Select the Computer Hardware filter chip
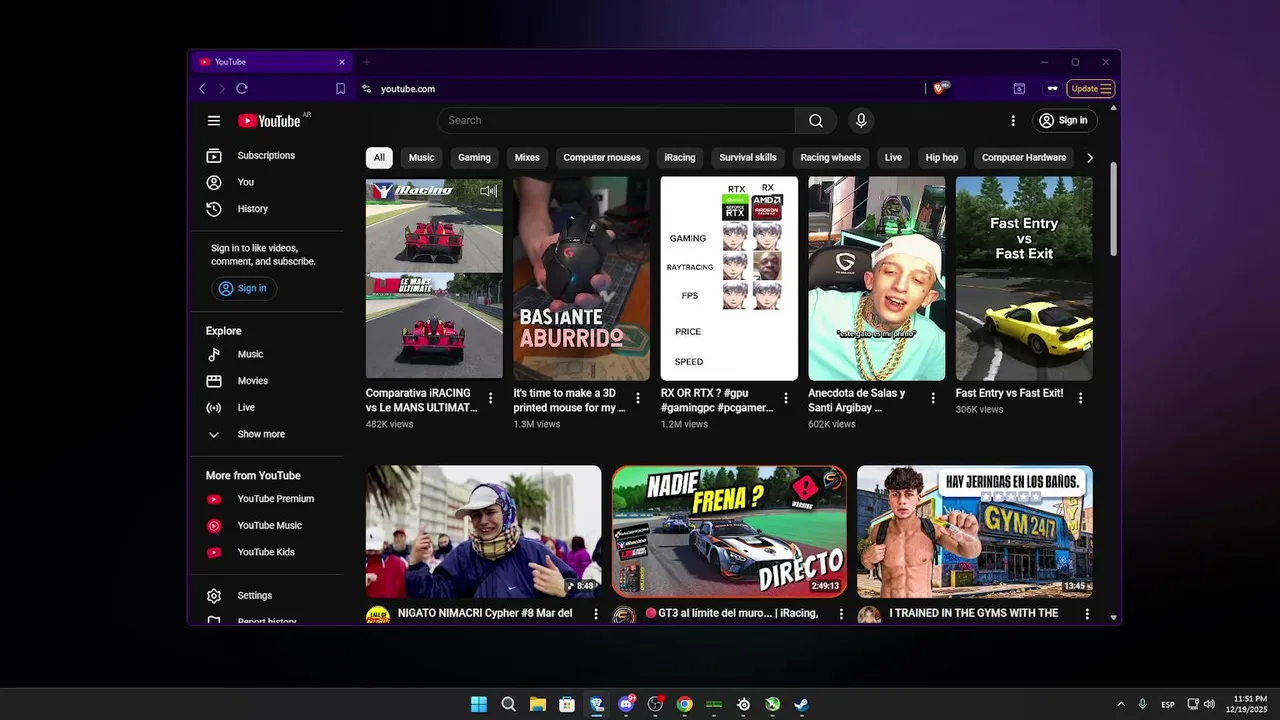The width and height of the screenshot is (1280, 720). [x=1024, y=158]
